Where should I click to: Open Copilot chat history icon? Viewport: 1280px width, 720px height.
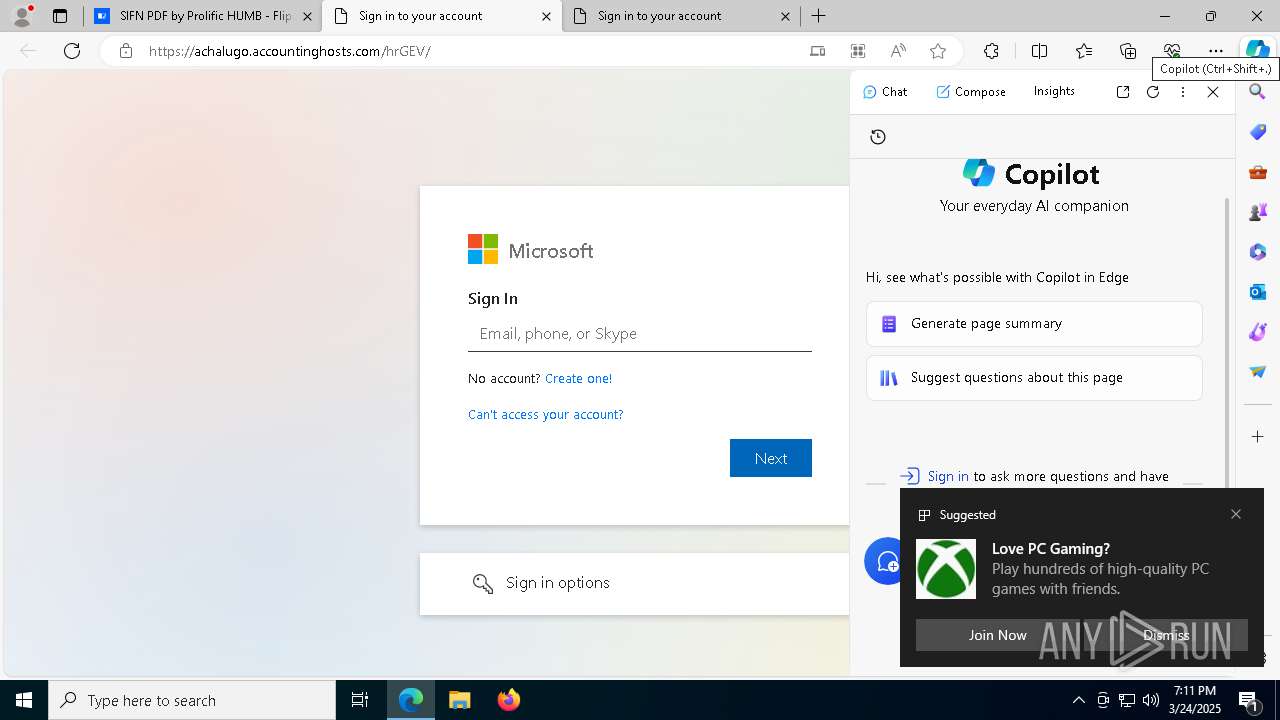click(878, 137)
